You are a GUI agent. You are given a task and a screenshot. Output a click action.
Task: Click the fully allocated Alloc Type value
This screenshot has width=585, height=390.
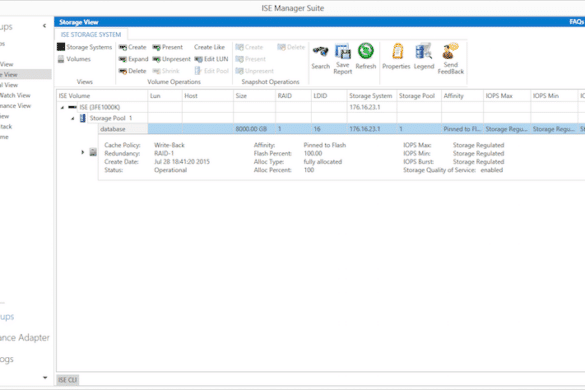tap(323, 162)
